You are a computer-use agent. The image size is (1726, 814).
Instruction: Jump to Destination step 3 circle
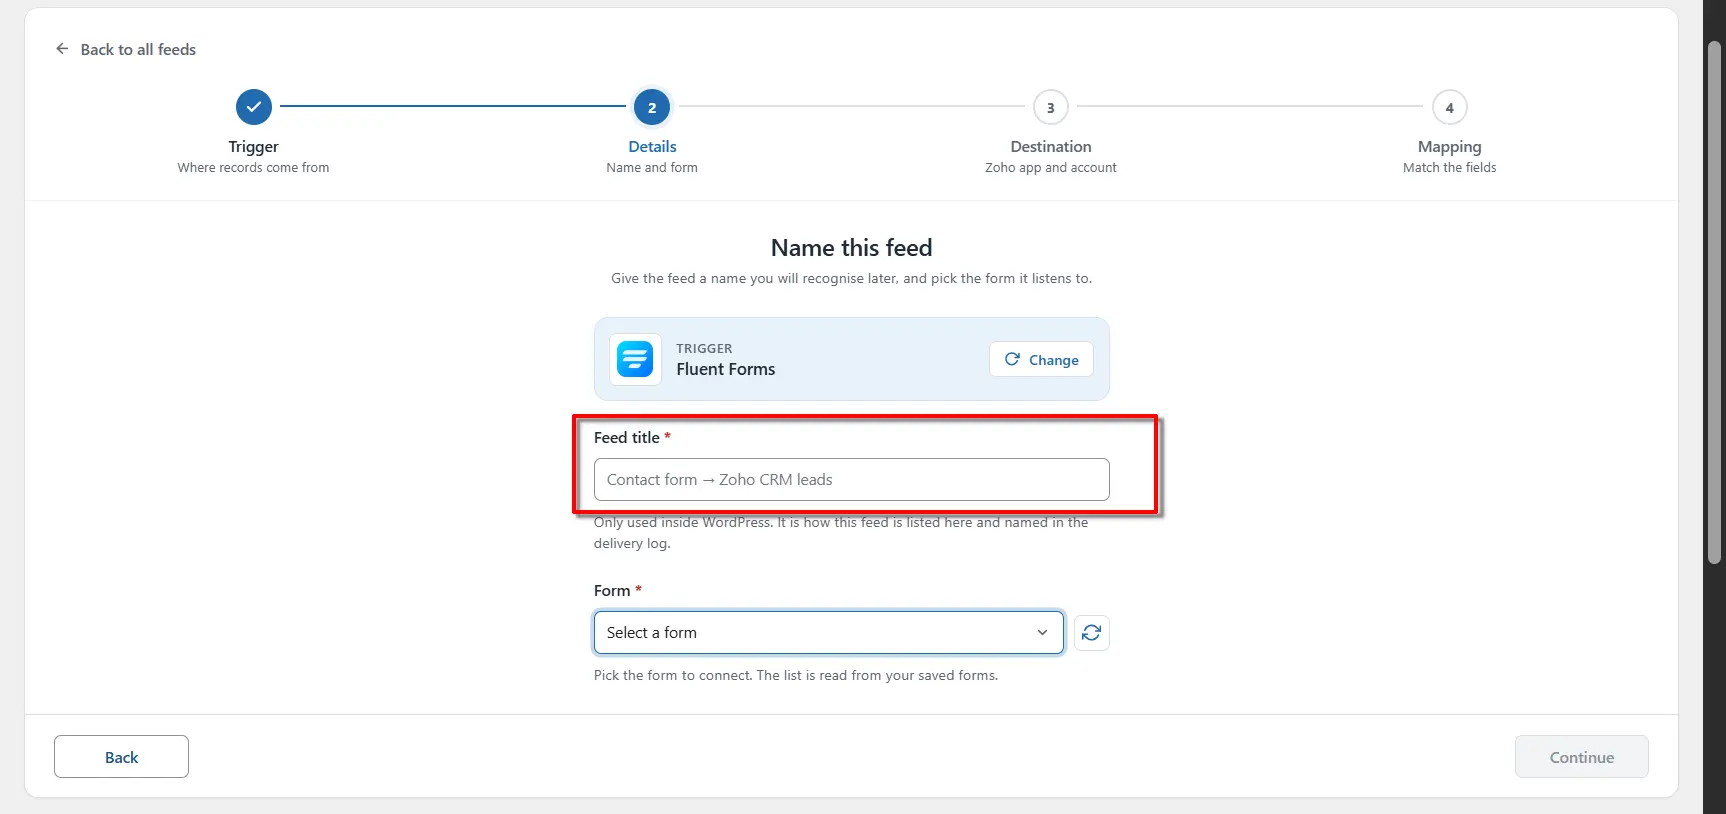tap(1050, 107)
